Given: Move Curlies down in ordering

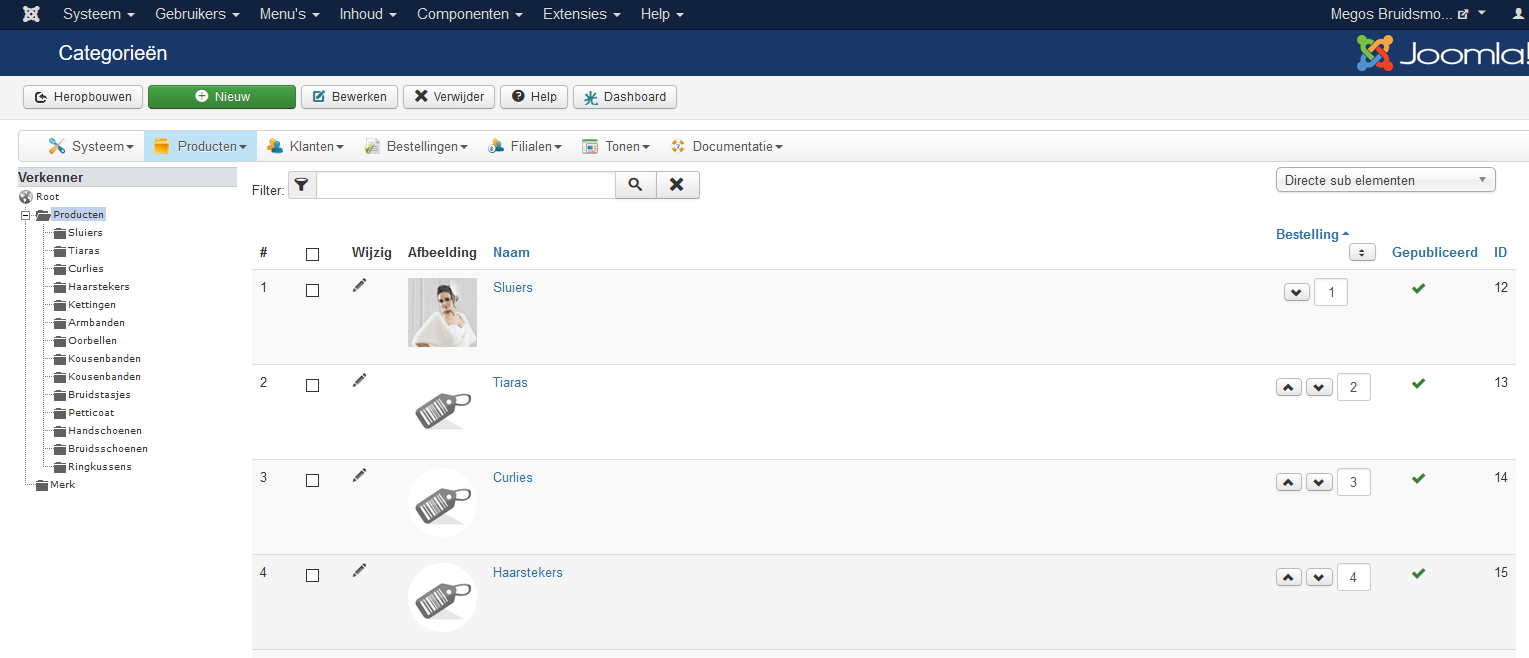Looking at the screenshot, I should click(1320, 482).
